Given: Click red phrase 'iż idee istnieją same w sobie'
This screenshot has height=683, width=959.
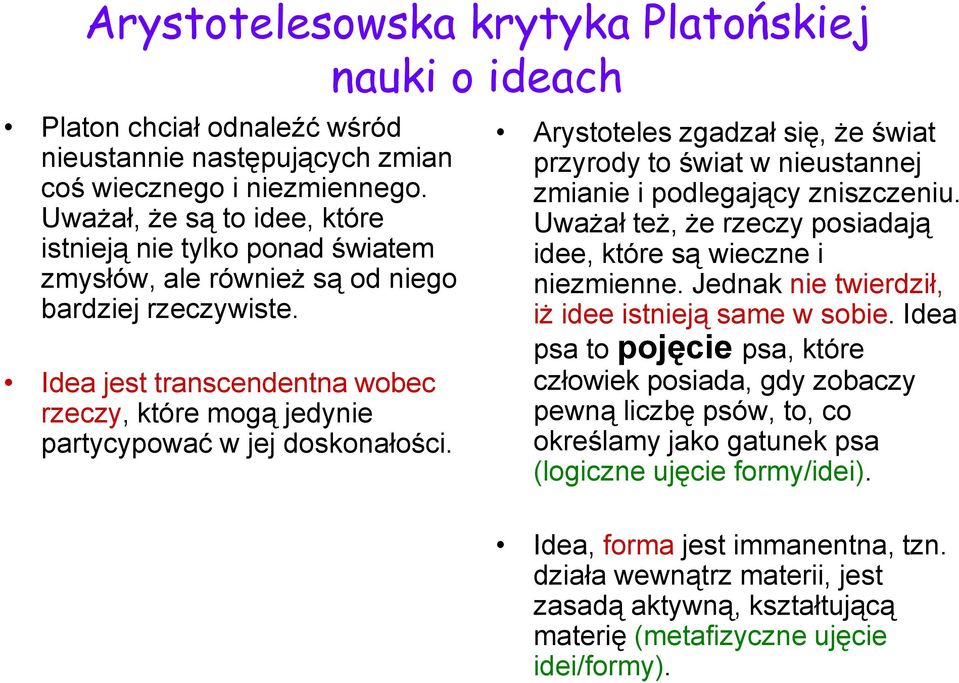Looking at the screenshot, I should pos(711,315).
